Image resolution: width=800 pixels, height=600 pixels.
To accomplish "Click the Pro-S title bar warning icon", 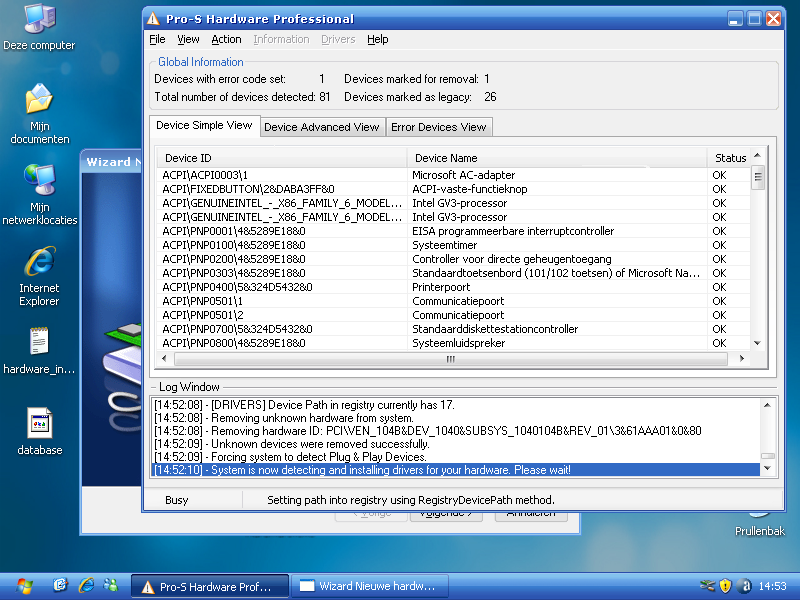I will pos(153,19).
